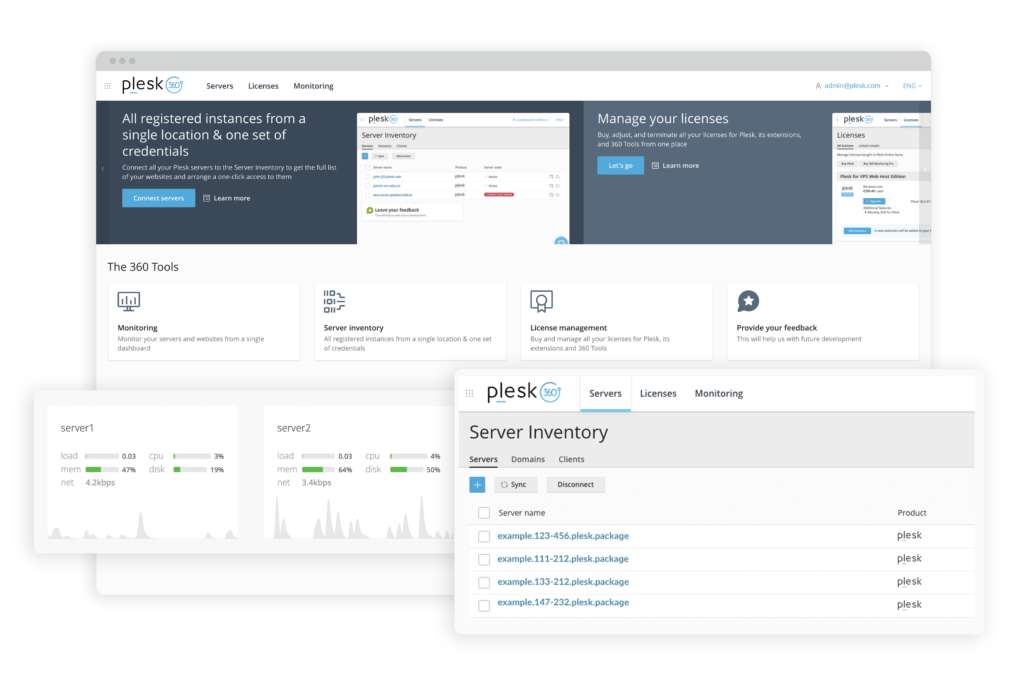Click server1 mem usage bar at 47%

102,469
